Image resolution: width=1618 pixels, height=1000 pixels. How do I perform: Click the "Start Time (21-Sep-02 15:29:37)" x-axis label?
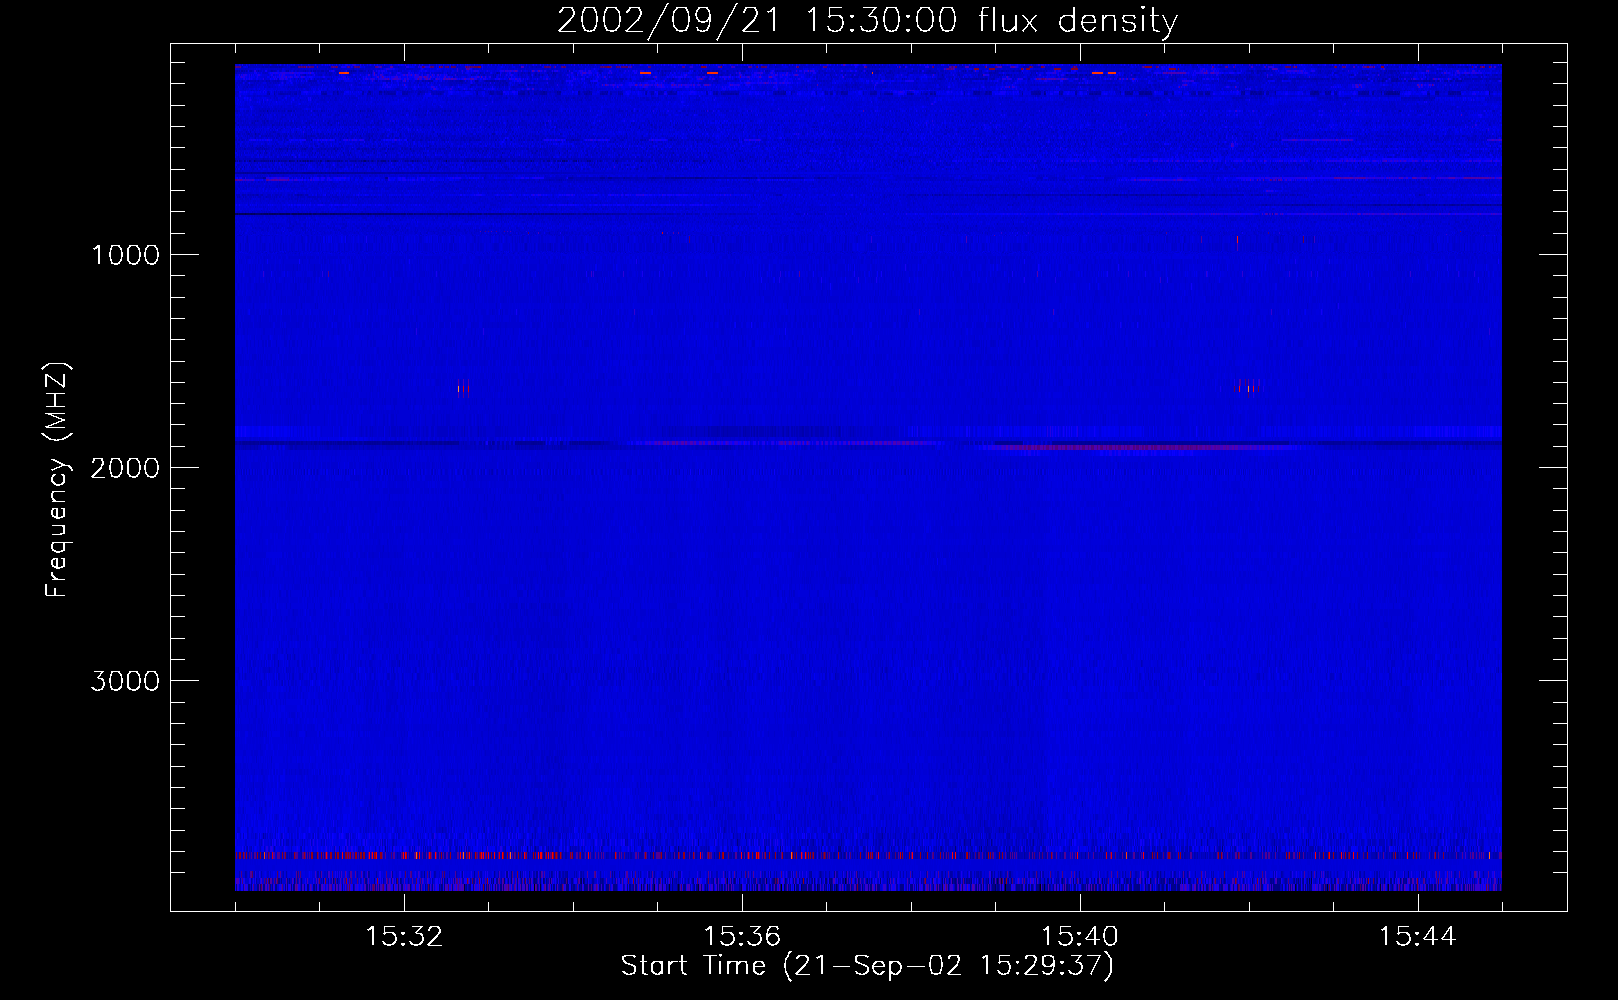pyautogui.click(x=867, y=966)
